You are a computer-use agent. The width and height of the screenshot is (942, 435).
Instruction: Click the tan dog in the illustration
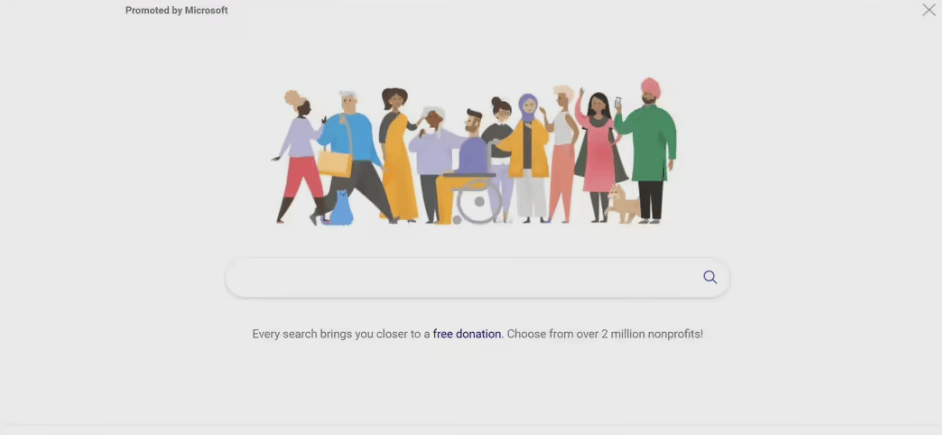[x=622, y=205]
